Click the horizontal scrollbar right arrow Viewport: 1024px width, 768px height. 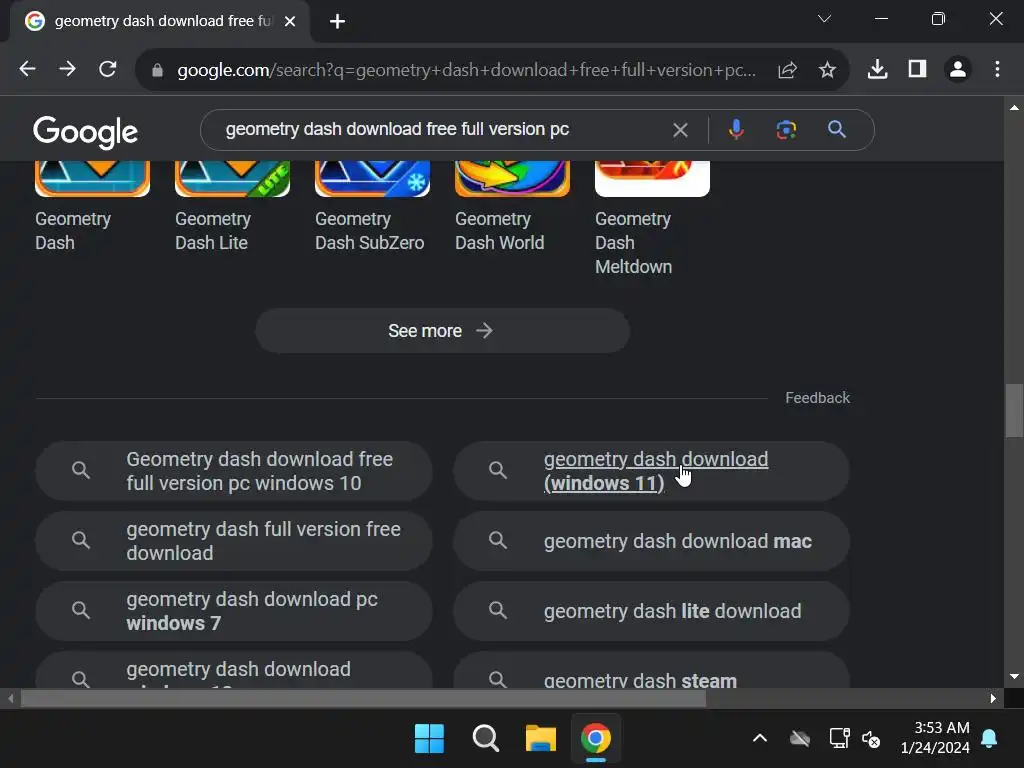click(993, 698)
